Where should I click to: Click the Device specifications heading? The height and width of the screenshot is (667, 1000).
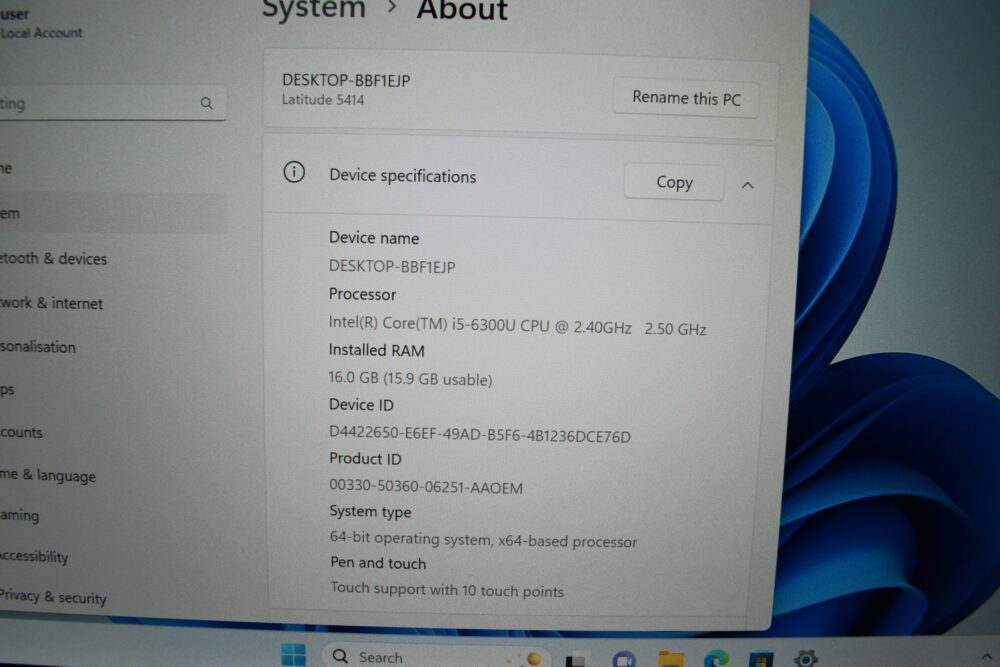pyautogui.click(x=402, y=175)
